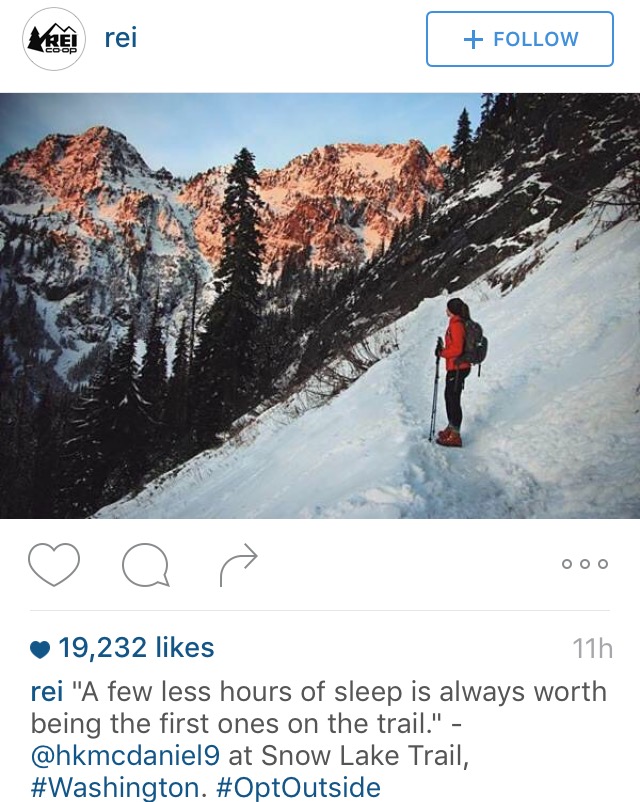Tap the share arrow icon
Image resolution: width=640 pixels, height=802 pixels.
click(238, 564)
